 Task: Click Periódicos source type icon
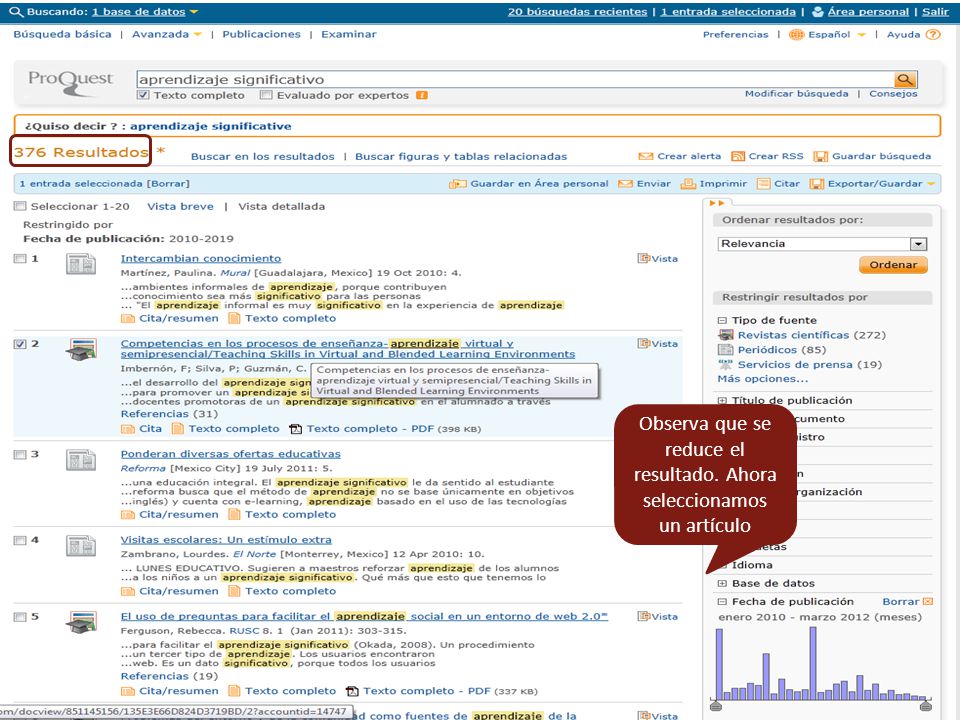726,350
